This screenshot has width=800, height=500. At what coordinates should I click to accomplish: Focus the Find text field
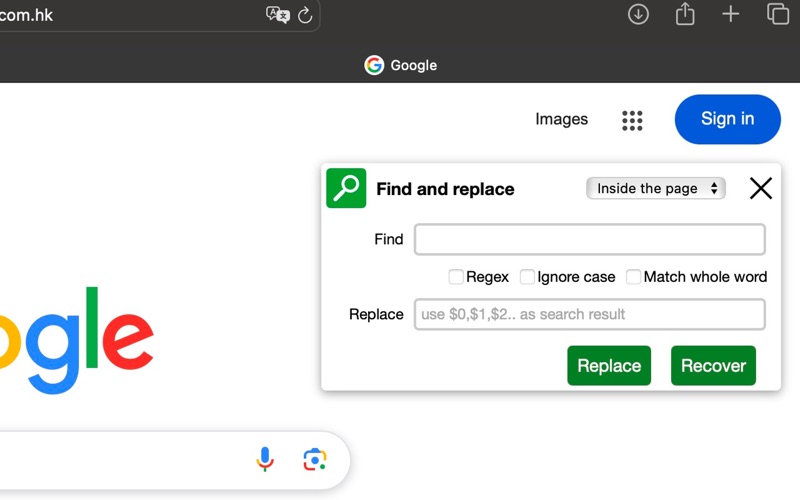[x=589, y=239]
